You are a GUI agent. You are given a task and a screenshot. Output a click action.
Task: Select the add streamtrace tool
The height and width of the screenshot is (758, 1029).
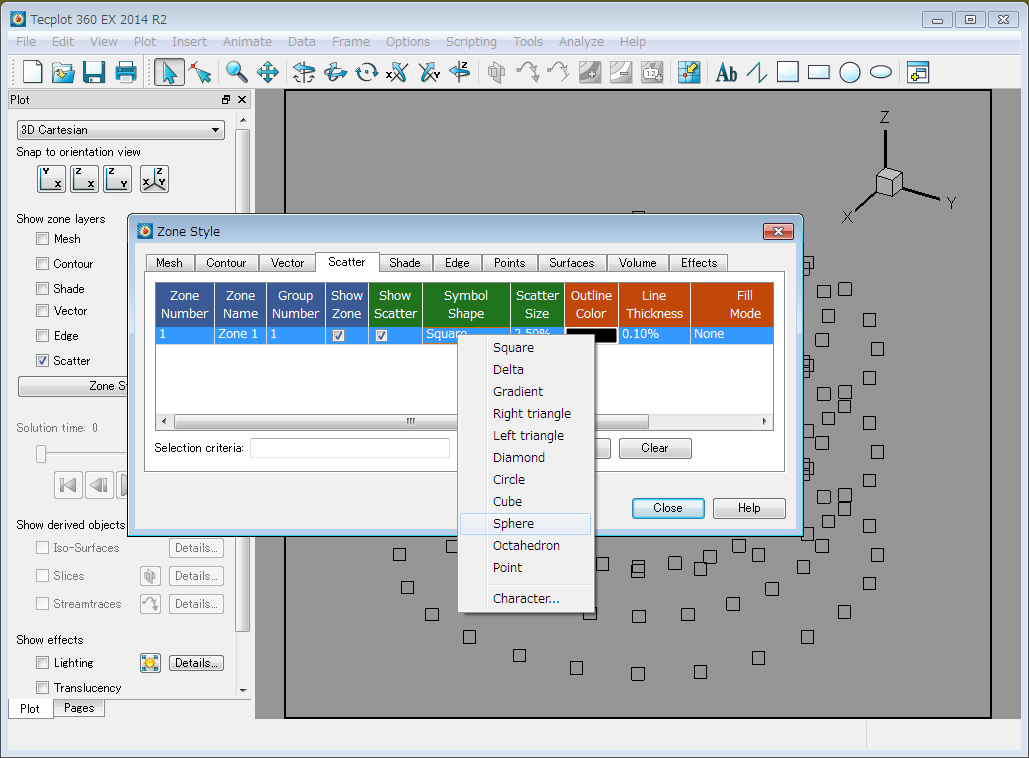pos(528,72)
